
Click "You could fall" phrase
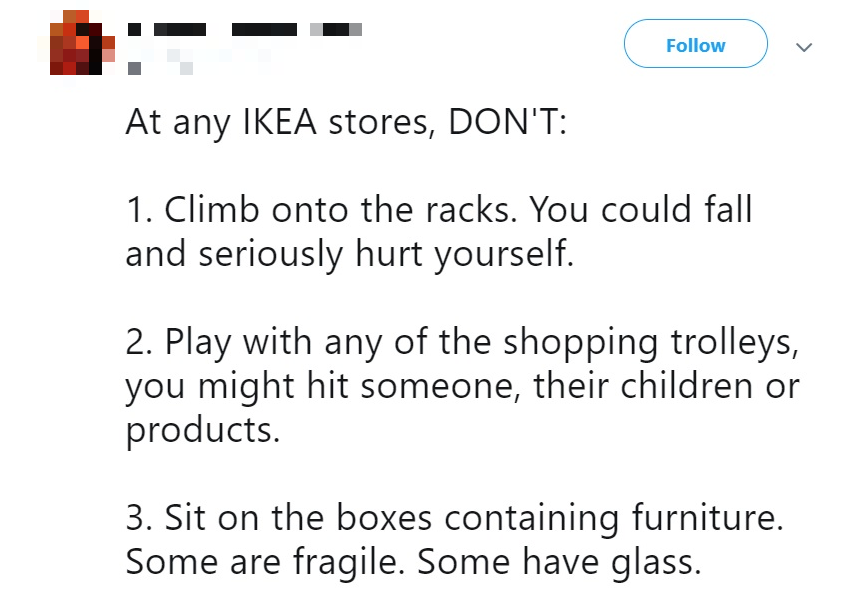click(640, 210)
